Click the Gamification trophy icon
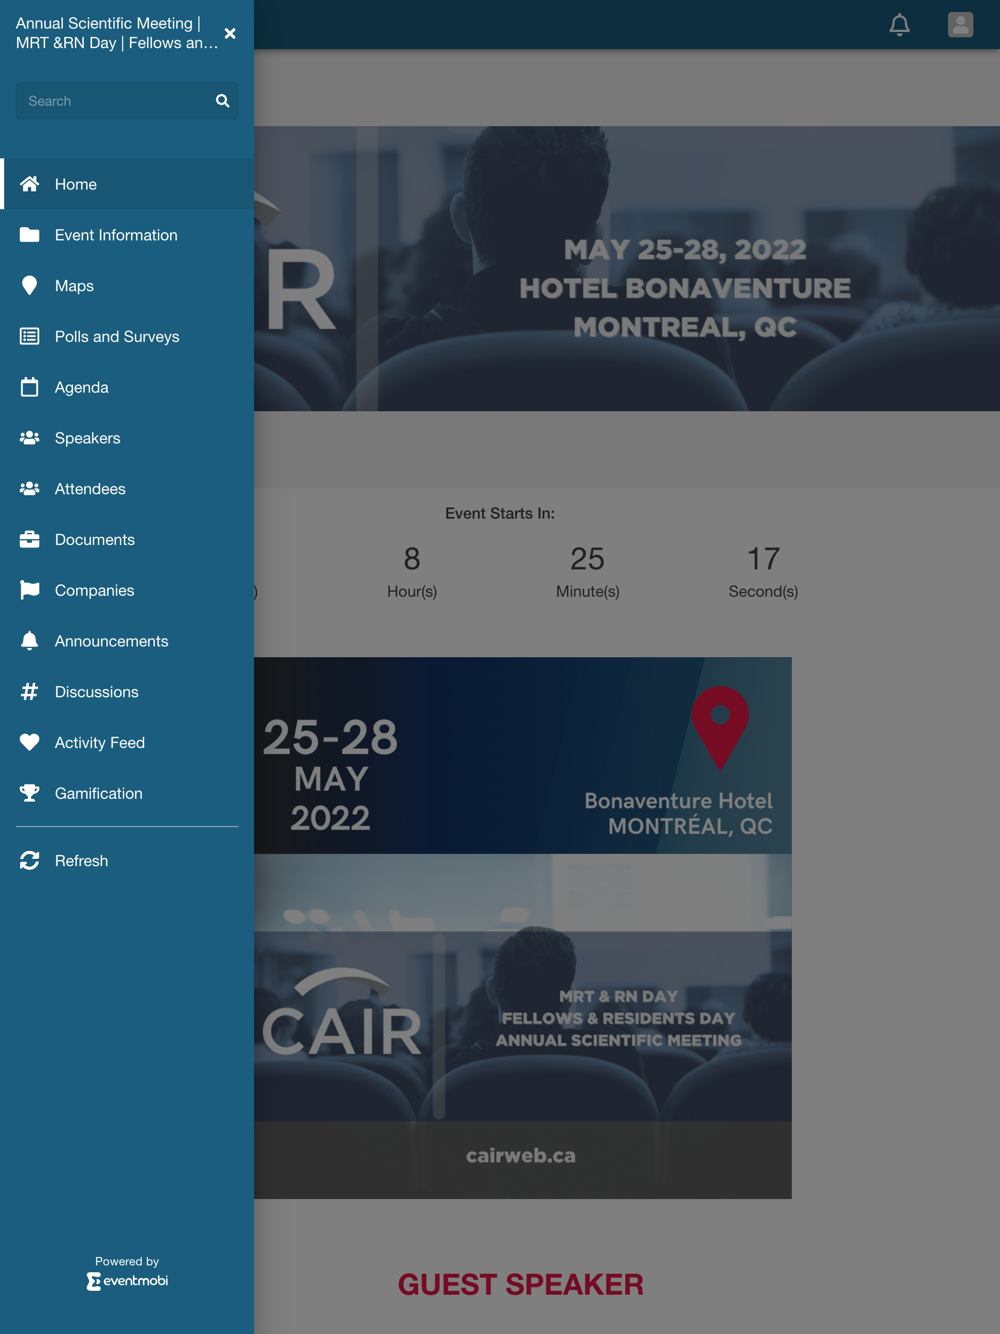 coord(30,793)
